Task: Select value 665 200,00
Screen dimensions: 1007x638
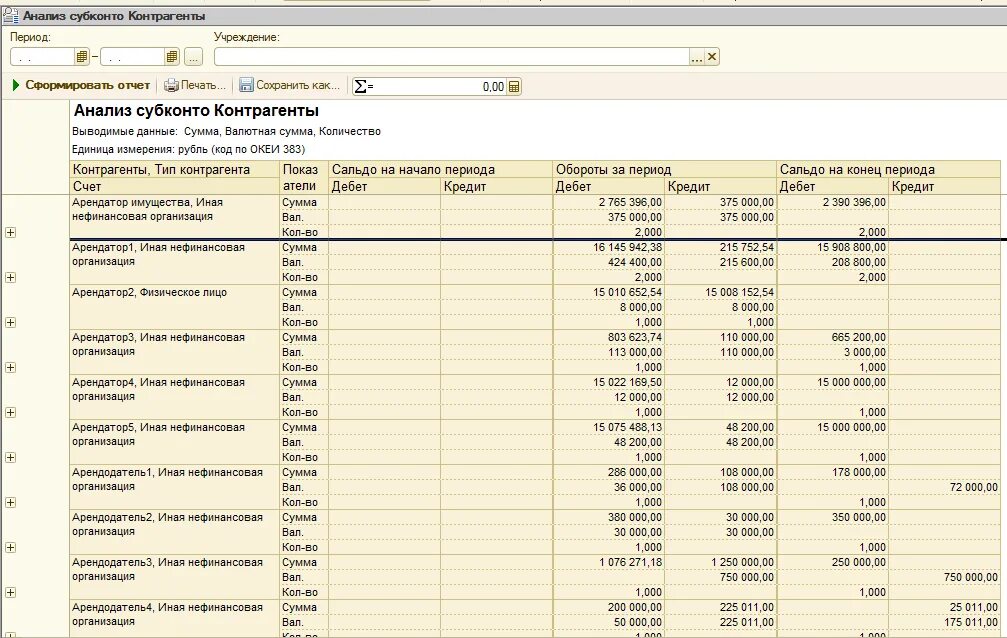Action: (x=859, y=337)
